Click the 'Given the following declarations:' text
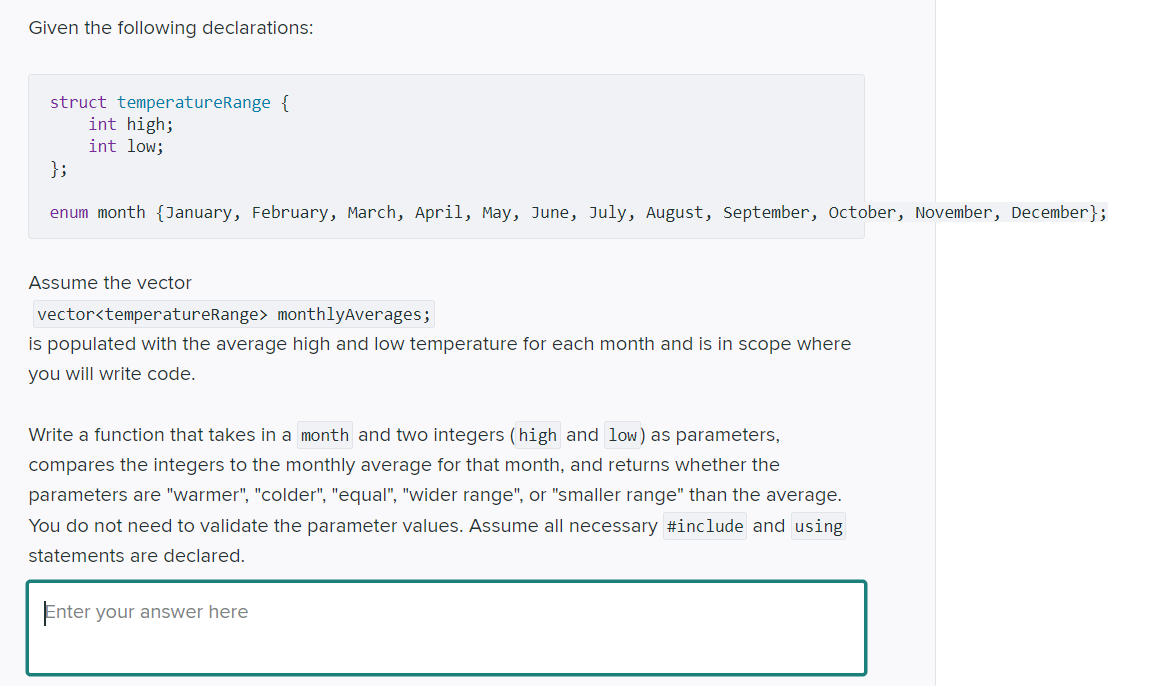Screen dimensions: 1151x686 171,28
